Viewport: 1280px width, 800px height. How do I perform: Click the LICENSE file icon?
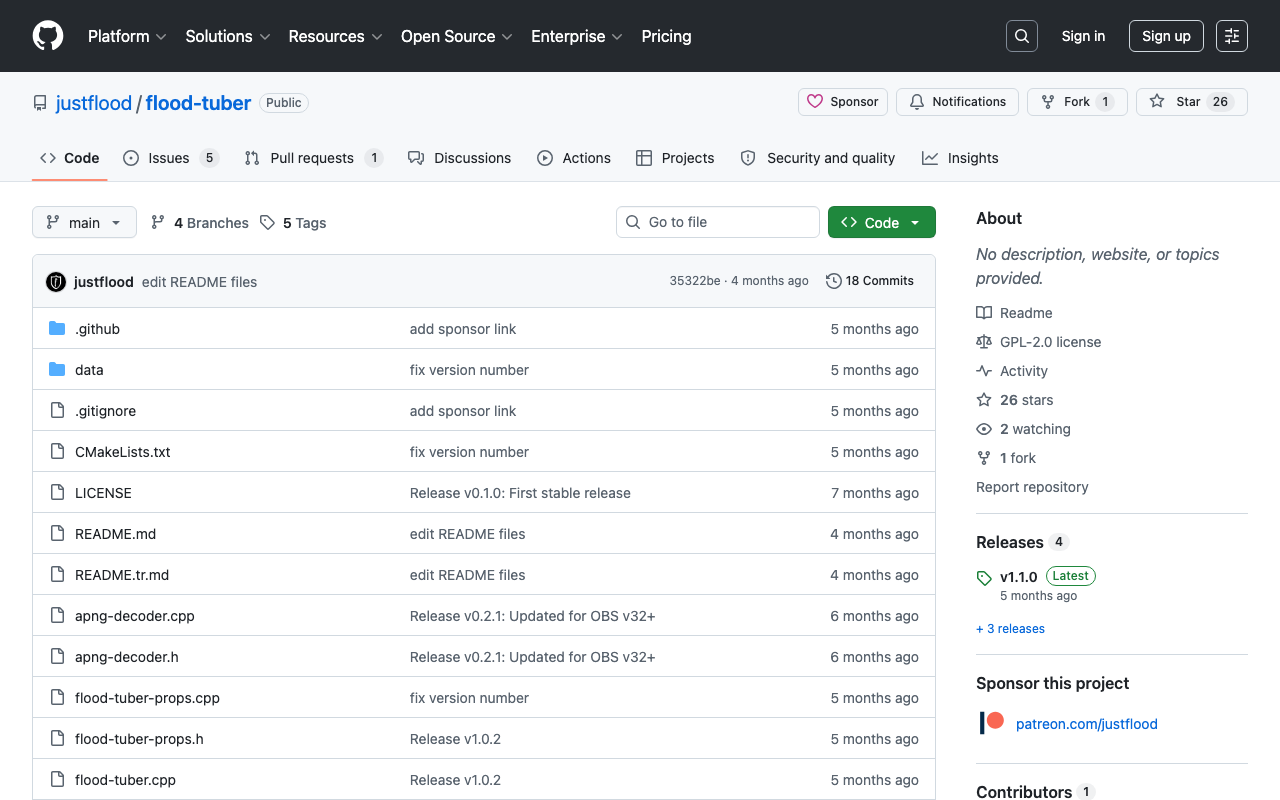coord(57,493)
